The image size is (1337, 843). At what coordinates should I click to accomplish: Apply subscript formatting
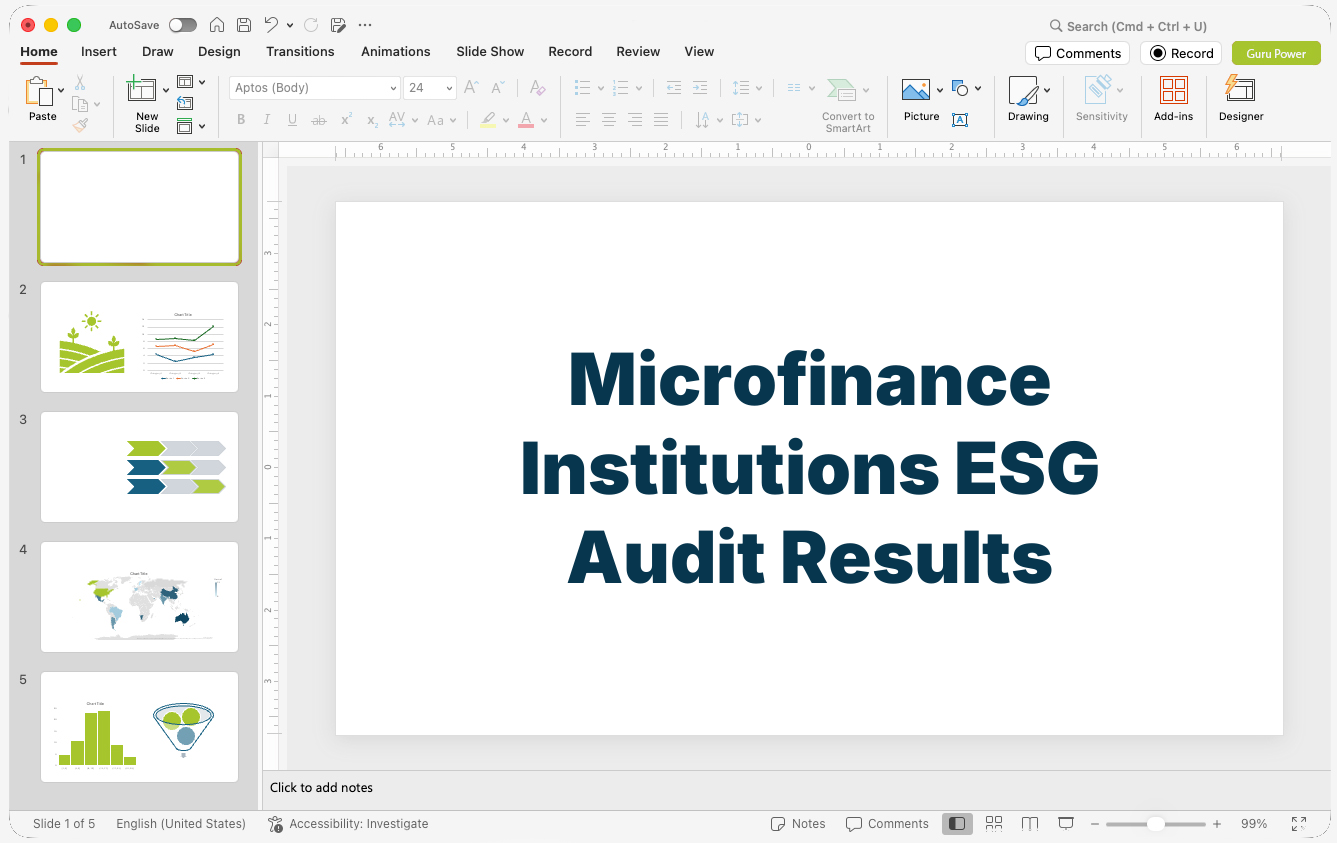point(372,120)
